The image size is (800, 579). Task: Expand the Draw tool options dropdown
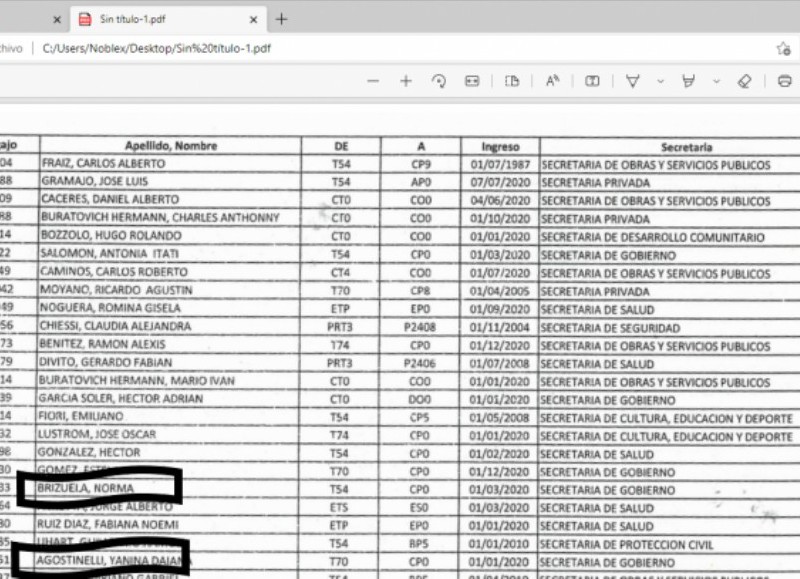pyautogui.click(x=660, y=82)
